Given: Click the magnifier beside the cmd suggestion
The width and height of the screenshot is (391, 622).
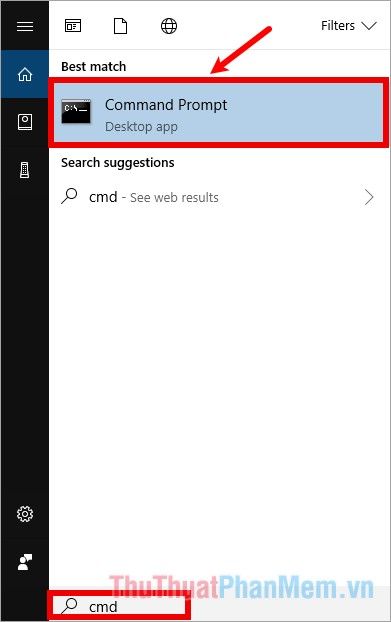Looking at the screenshot, I should point(69,196).
